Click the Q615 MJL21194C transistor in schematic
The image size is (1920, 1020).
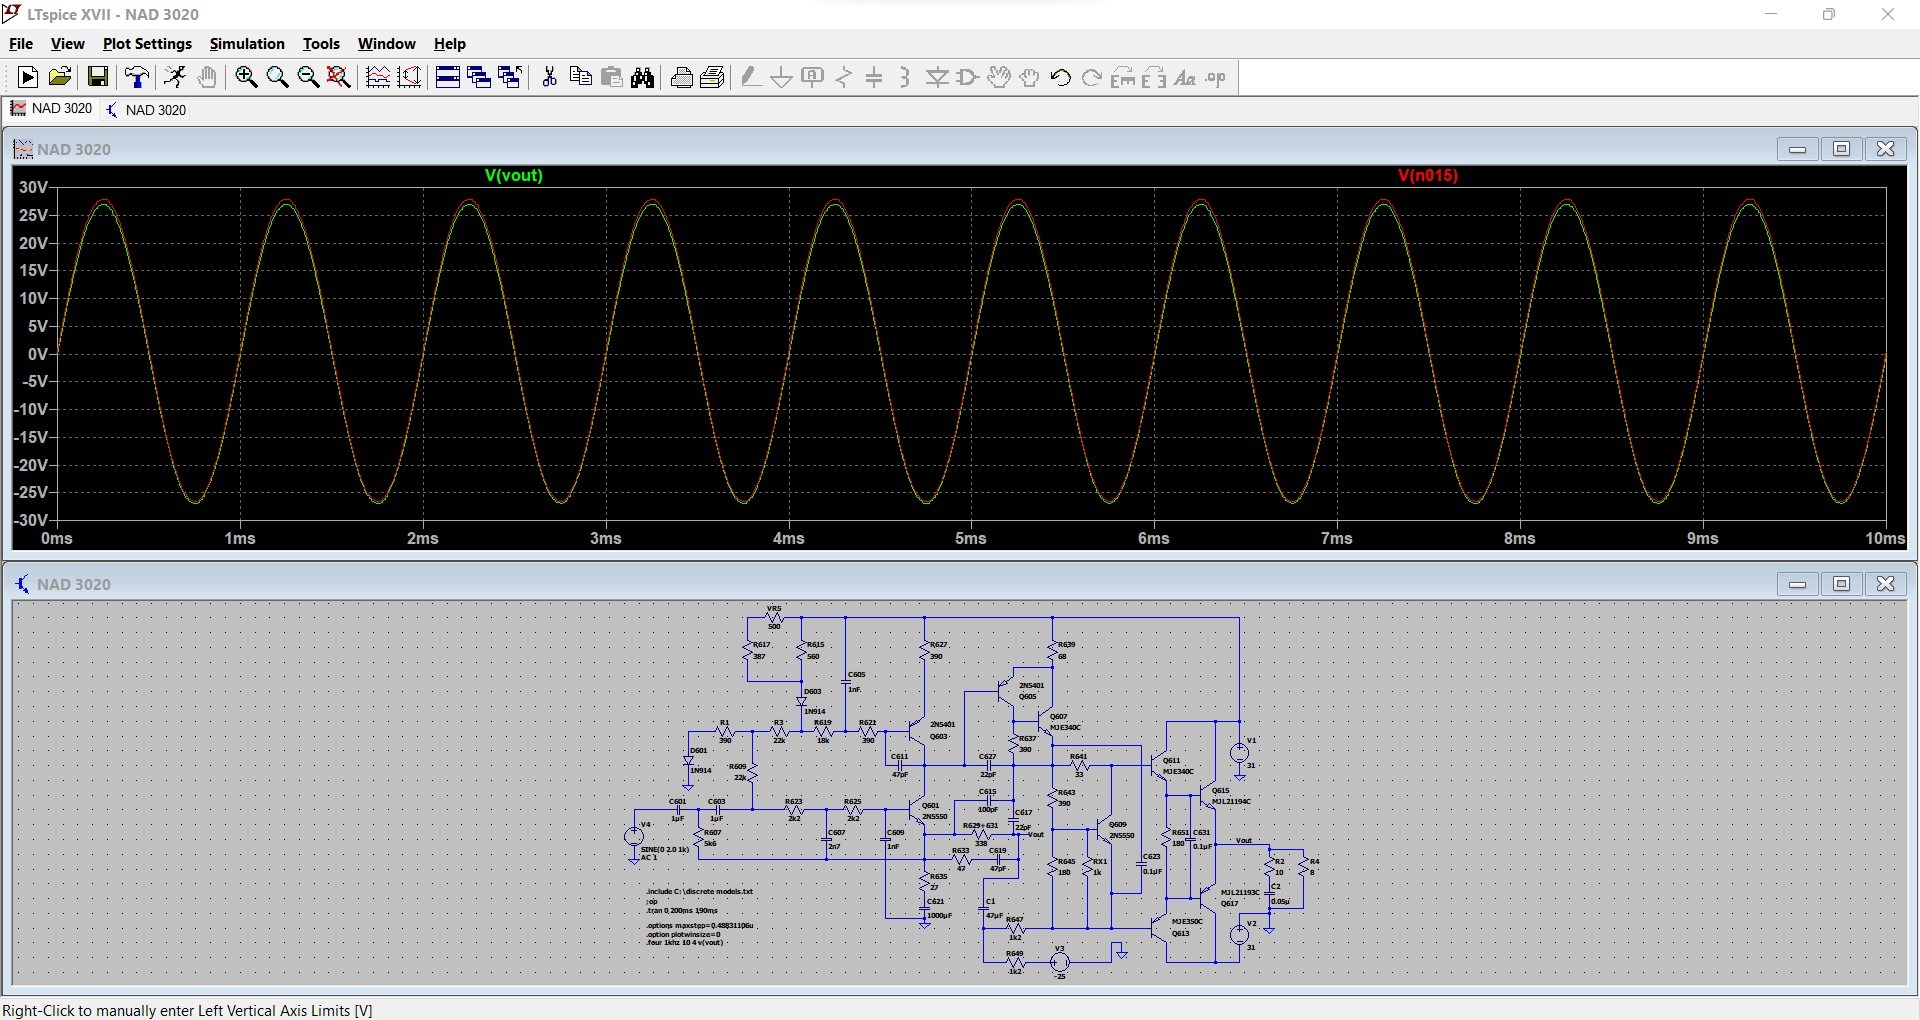click(x=1210, y=797)
